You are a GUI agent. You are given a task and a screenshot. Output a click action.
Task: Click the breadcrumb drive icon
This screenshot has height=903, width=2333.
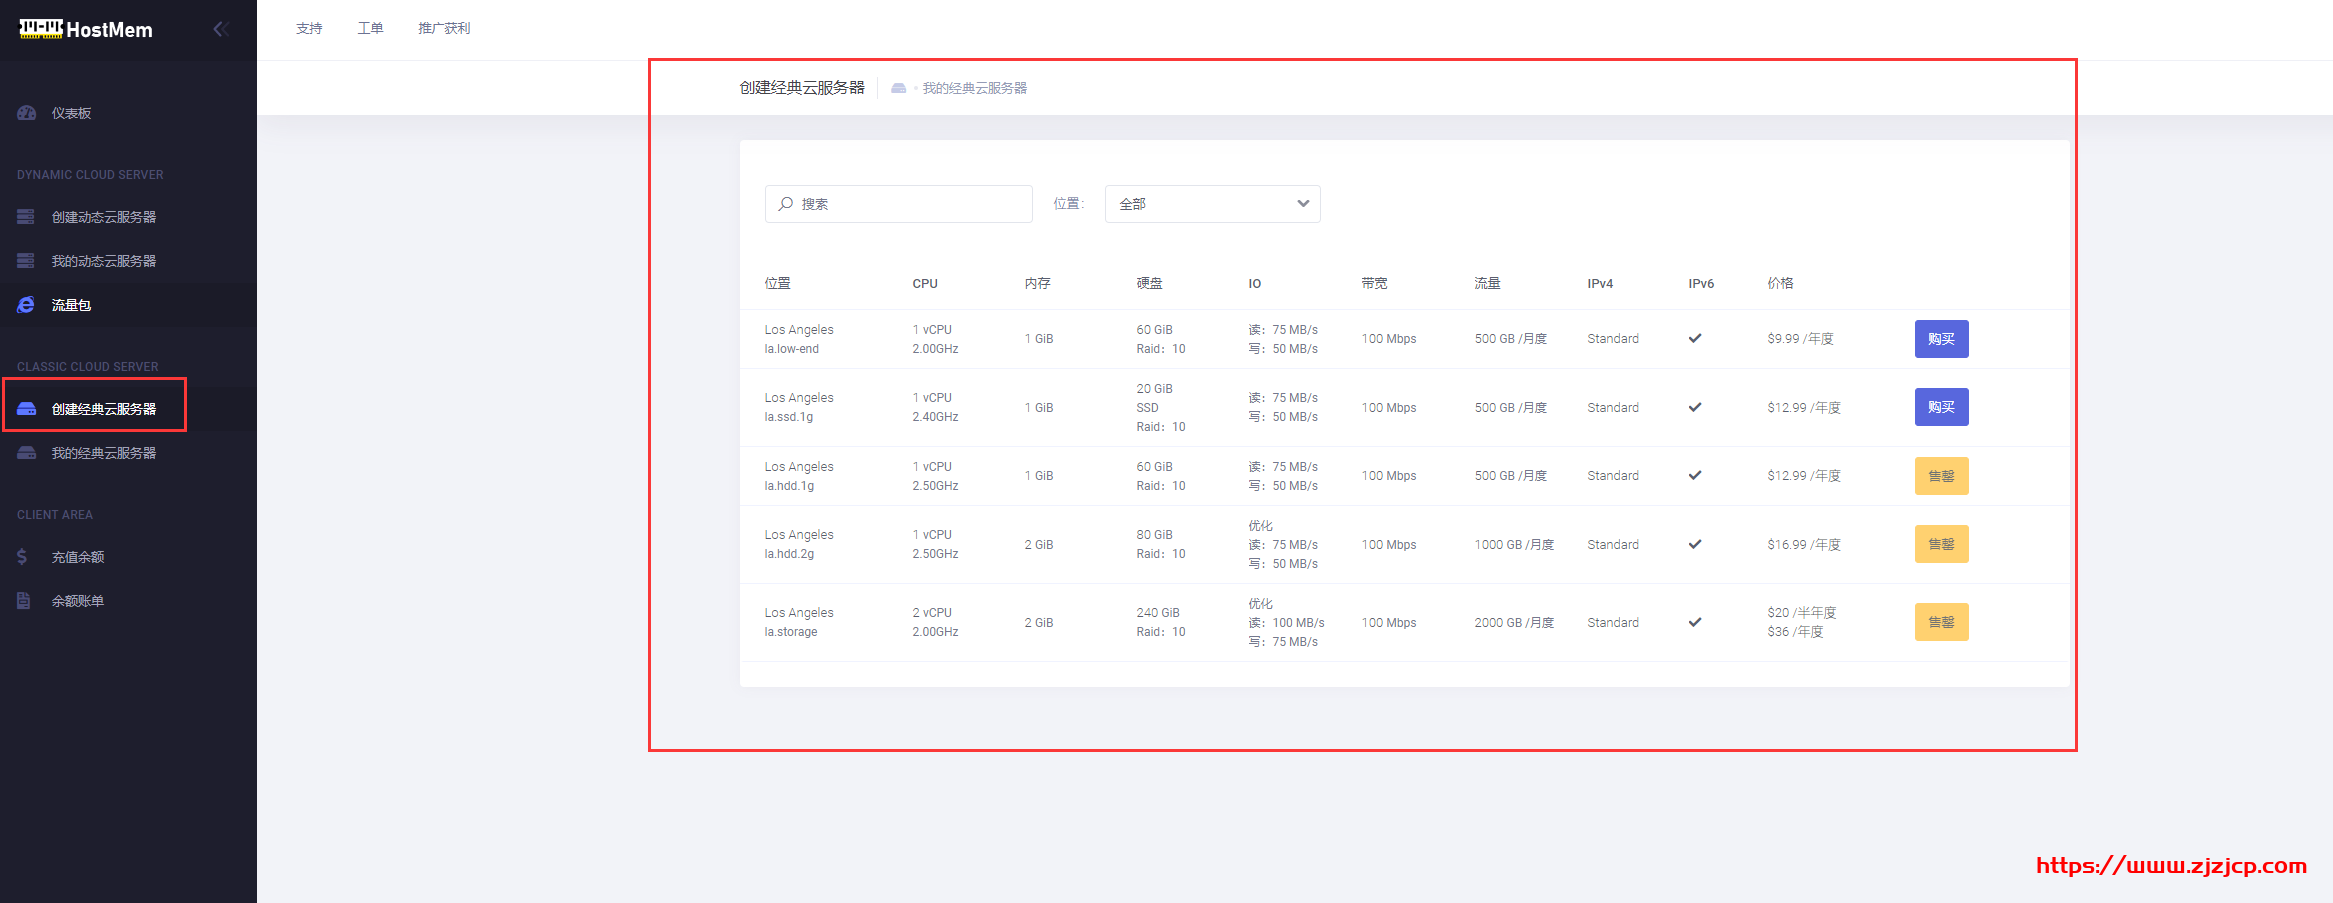(x=898, y=88)
